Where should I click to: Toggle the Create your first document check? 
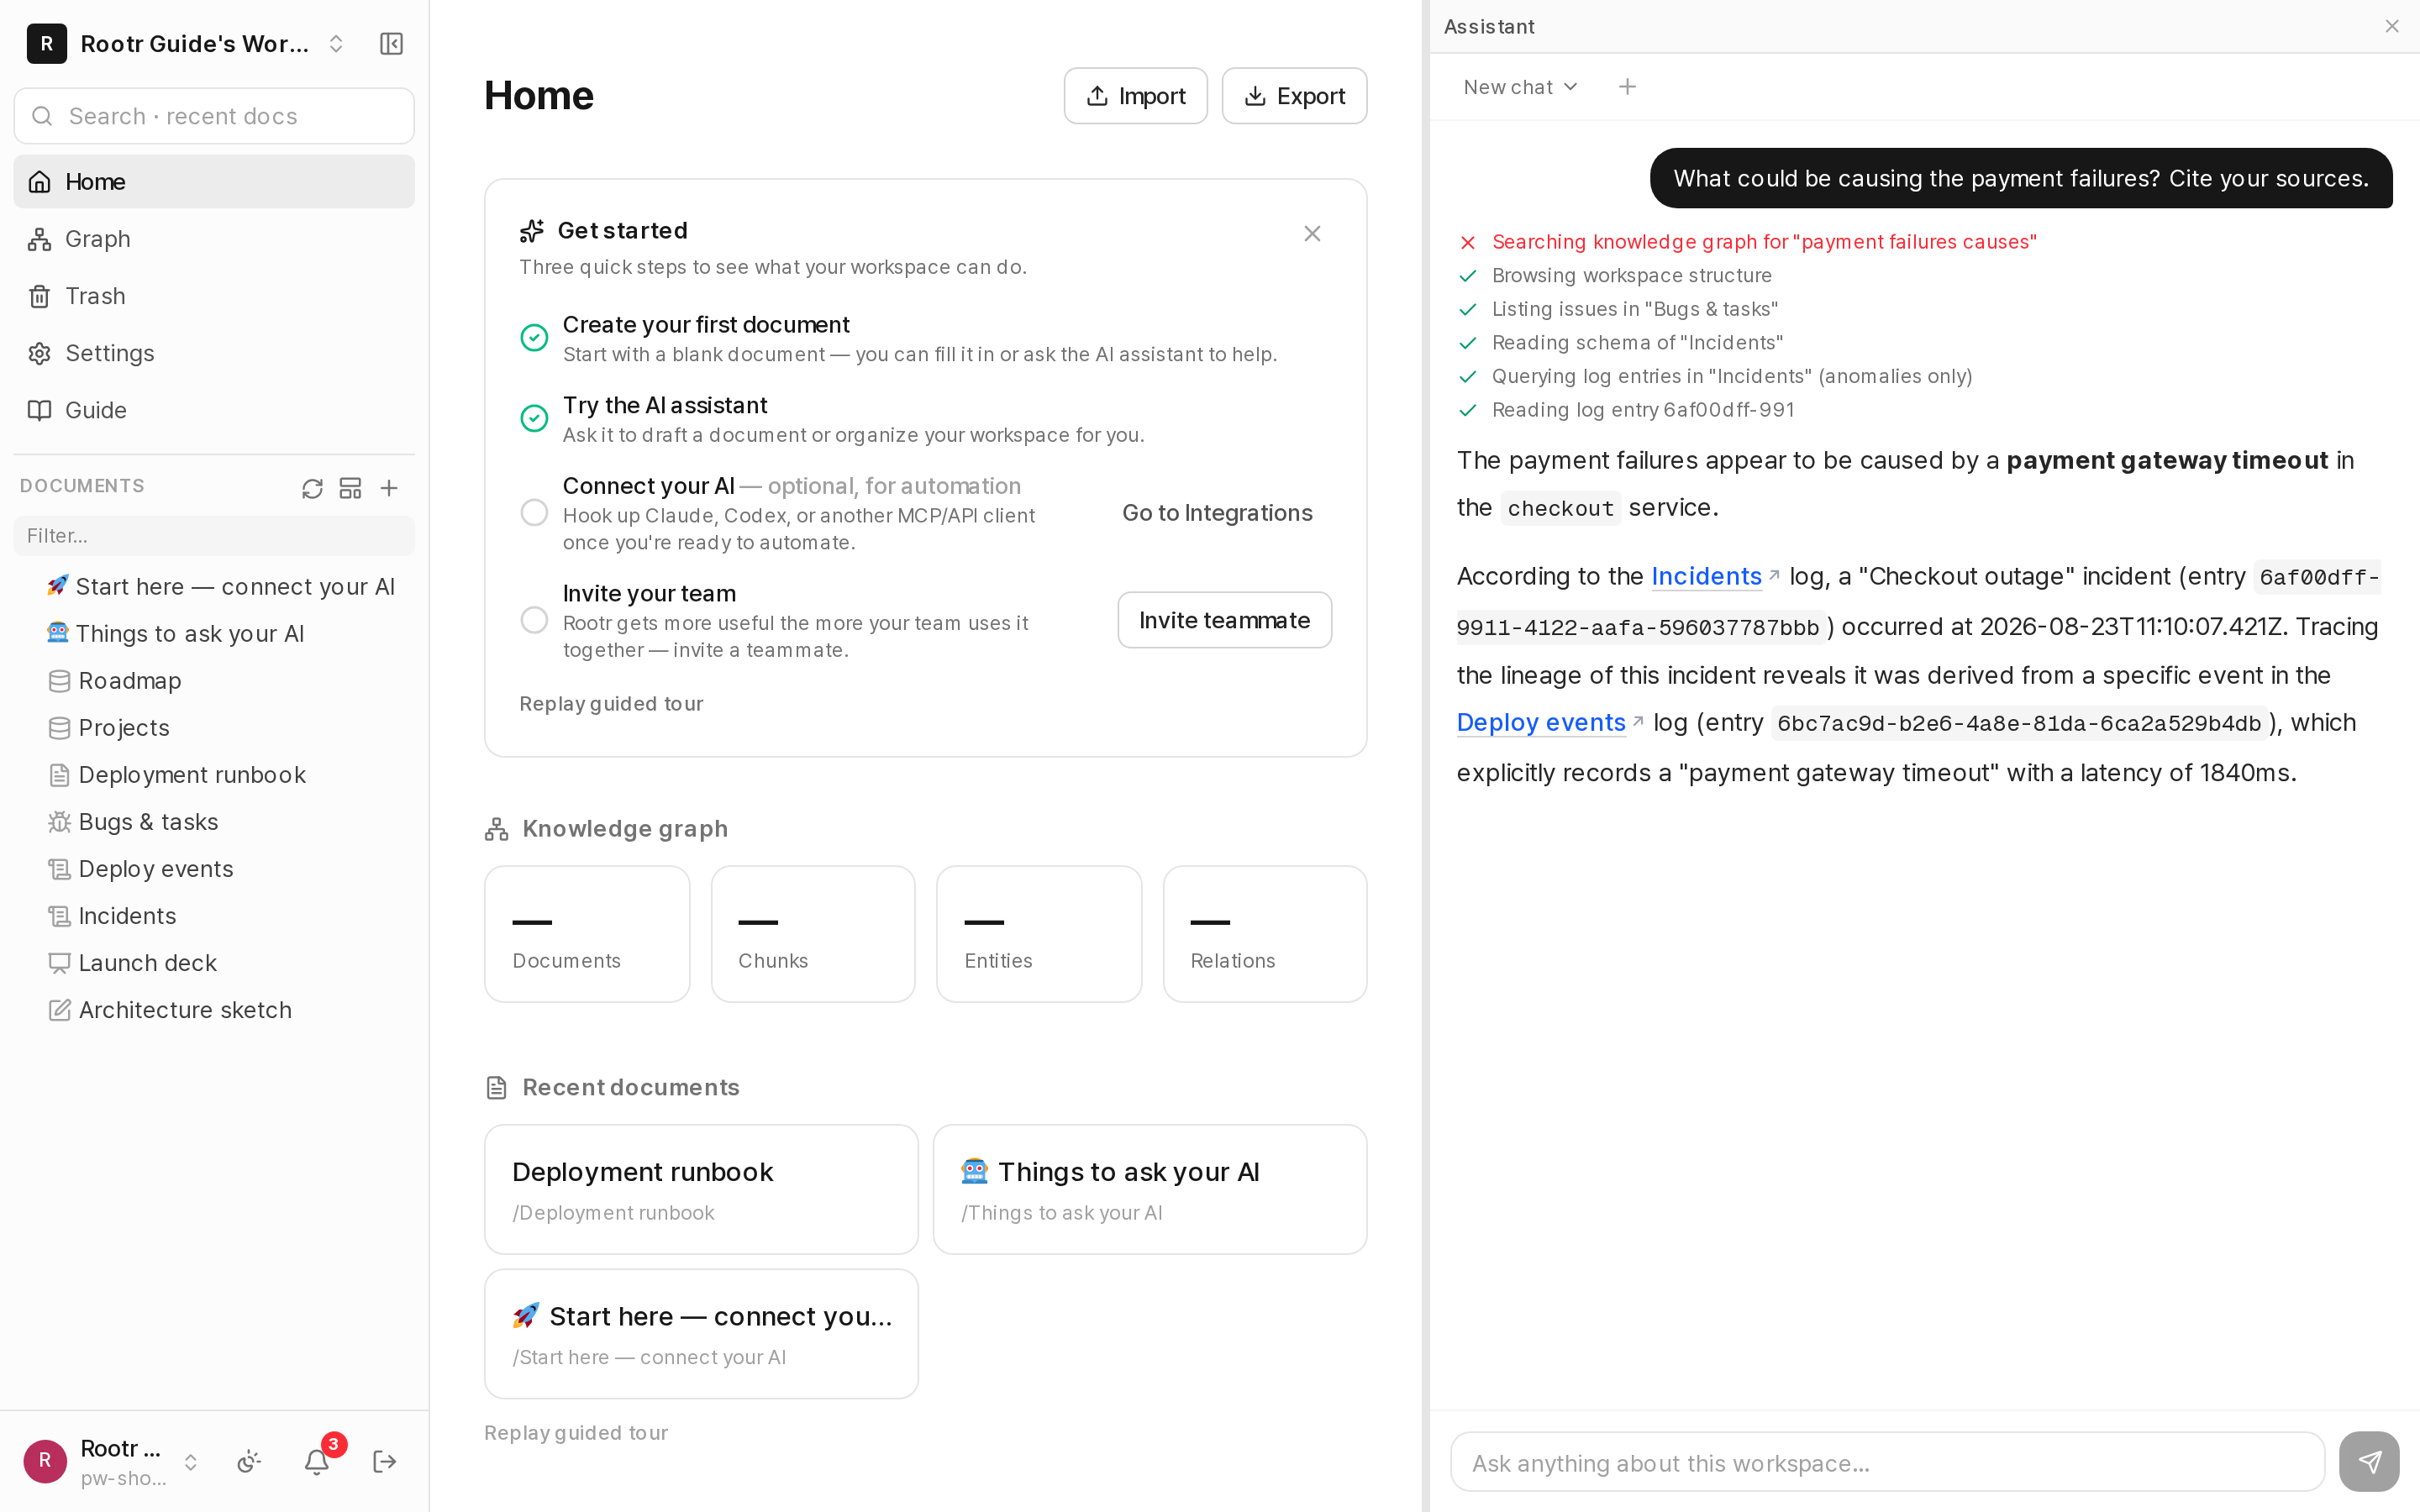[534, 338]
